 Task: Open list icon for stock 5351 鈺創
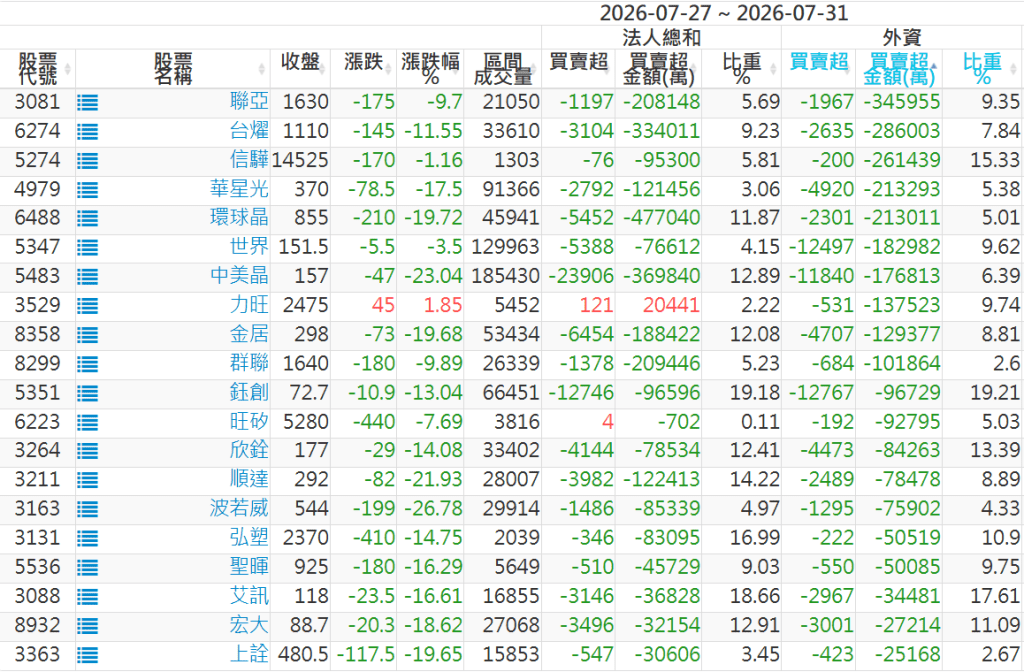(x=88, y=394)
